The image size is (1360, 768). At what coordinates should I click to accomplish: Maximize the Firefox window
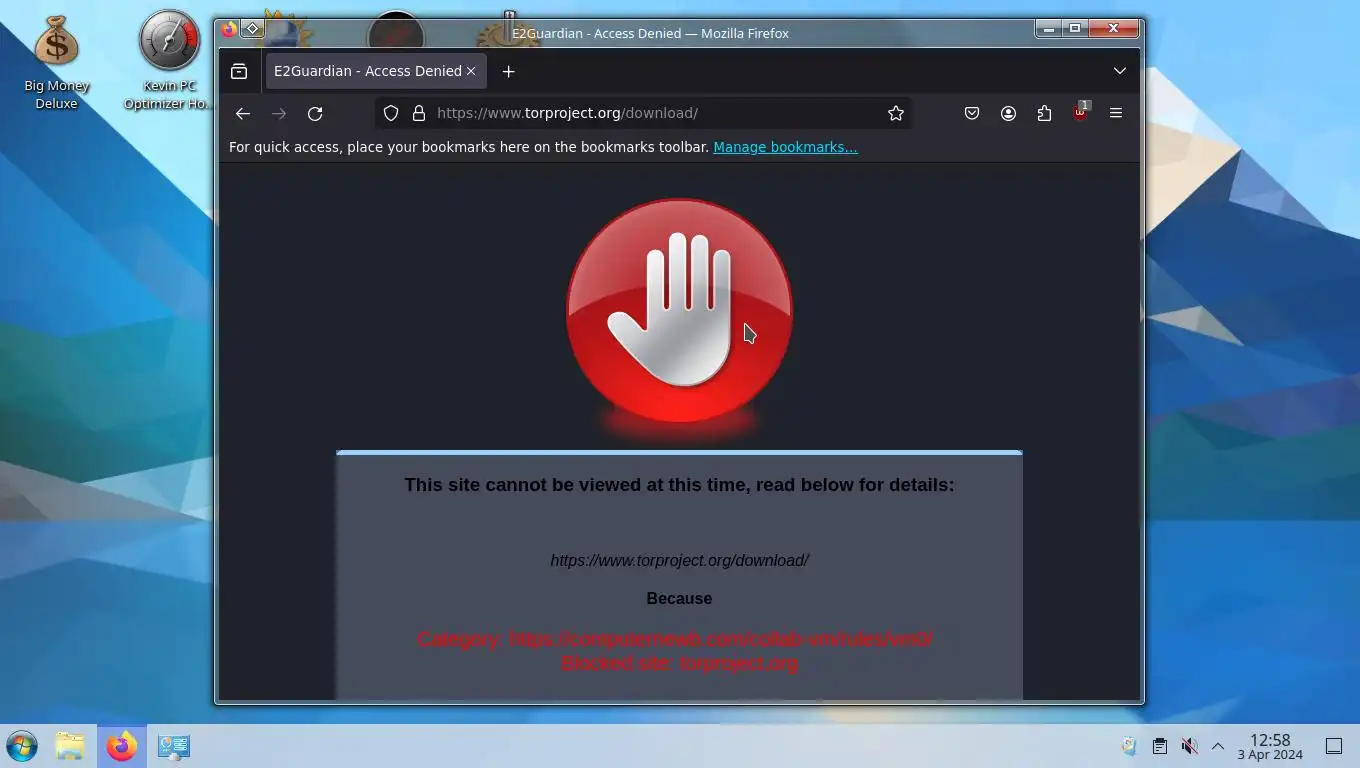pos(1075,29)
